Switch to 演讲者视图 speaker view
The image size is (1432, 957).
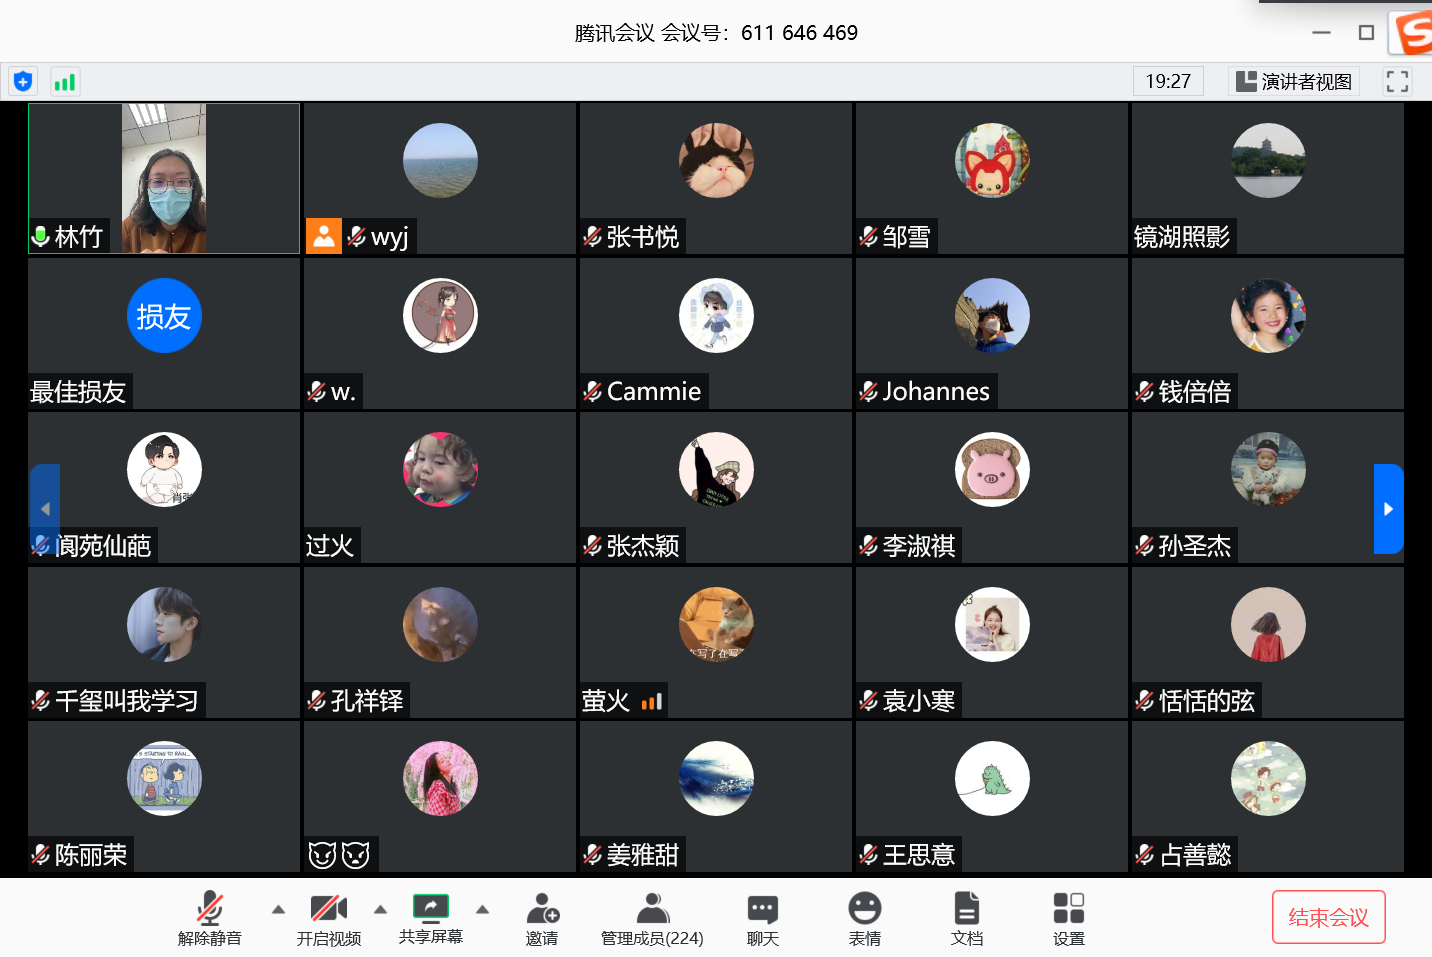[1294, 82]
